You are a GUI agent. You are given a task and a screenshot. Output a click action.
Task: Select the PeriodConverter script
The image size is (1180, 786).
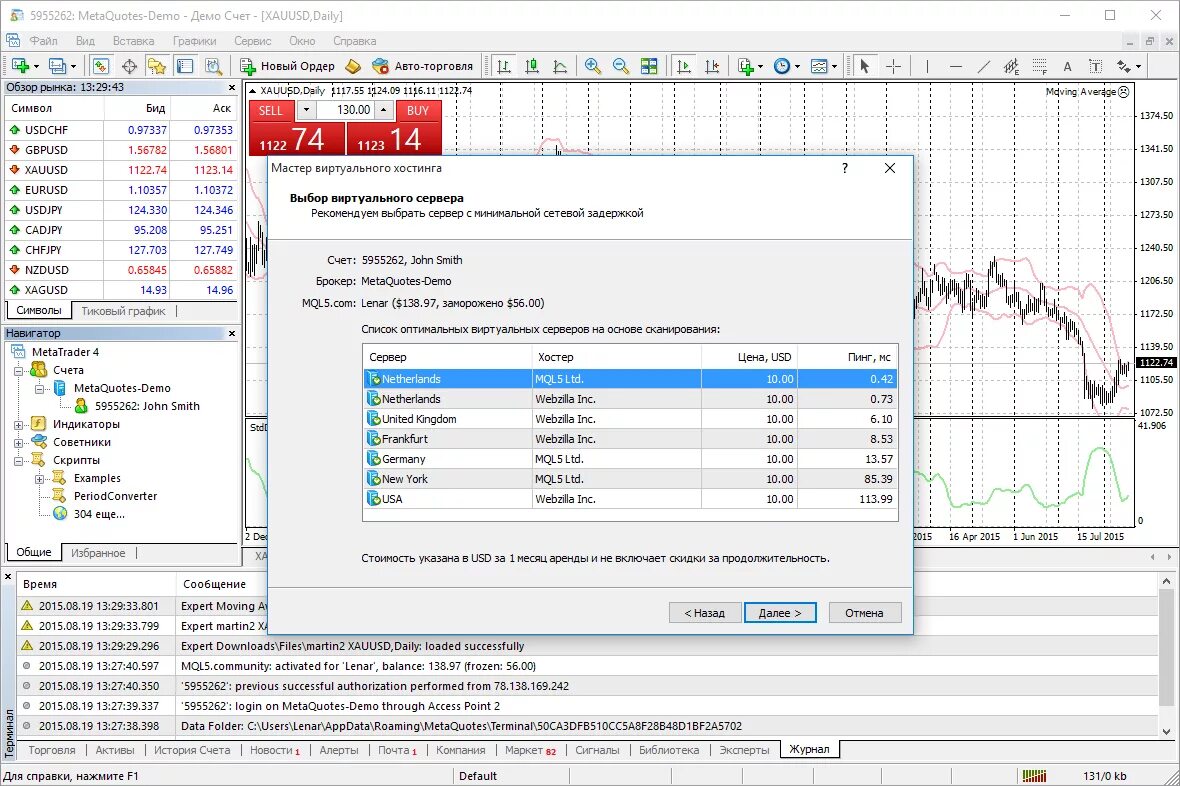tap(115, 496)
